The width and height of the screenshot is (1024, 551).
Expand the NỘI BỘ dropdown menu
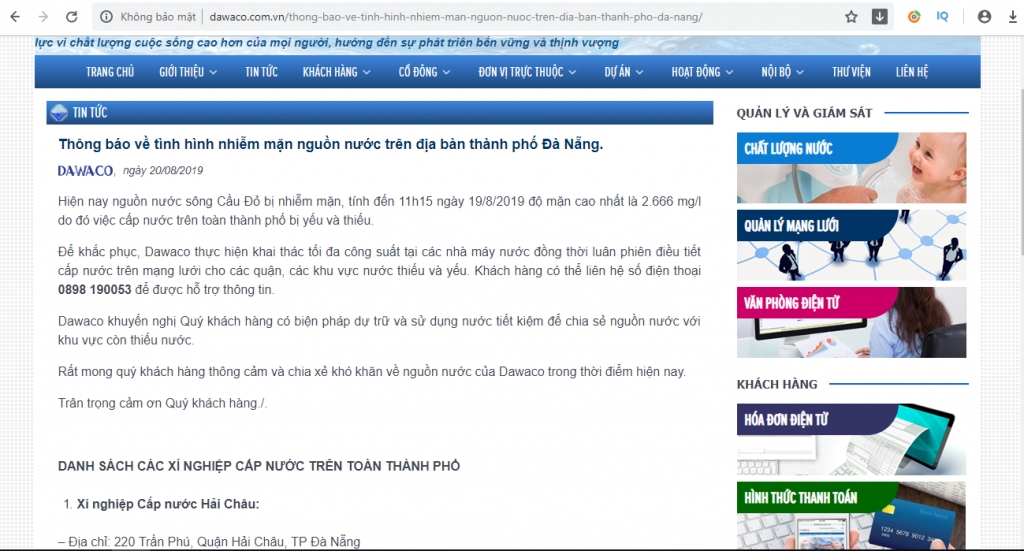(x=782, y=72)
